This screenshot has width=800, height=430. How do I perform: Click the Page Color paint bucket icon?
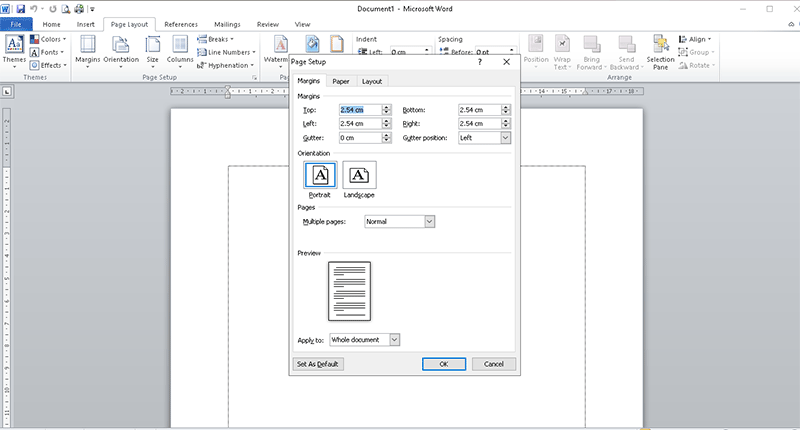[313, 43]
